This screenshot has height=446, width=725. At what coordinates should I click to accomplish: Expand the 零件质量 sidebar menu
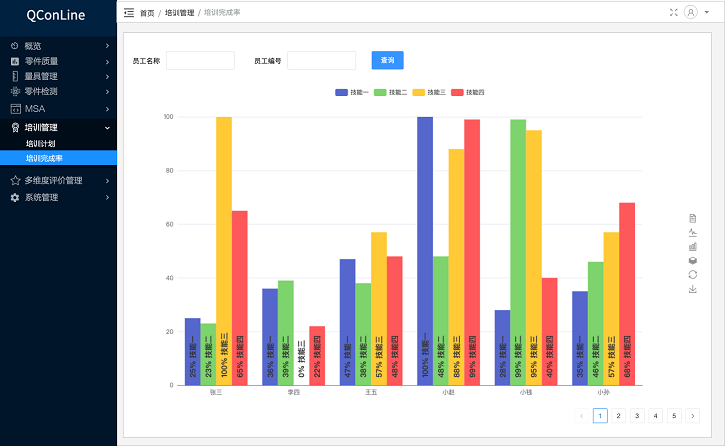click(x=58, y=61)
